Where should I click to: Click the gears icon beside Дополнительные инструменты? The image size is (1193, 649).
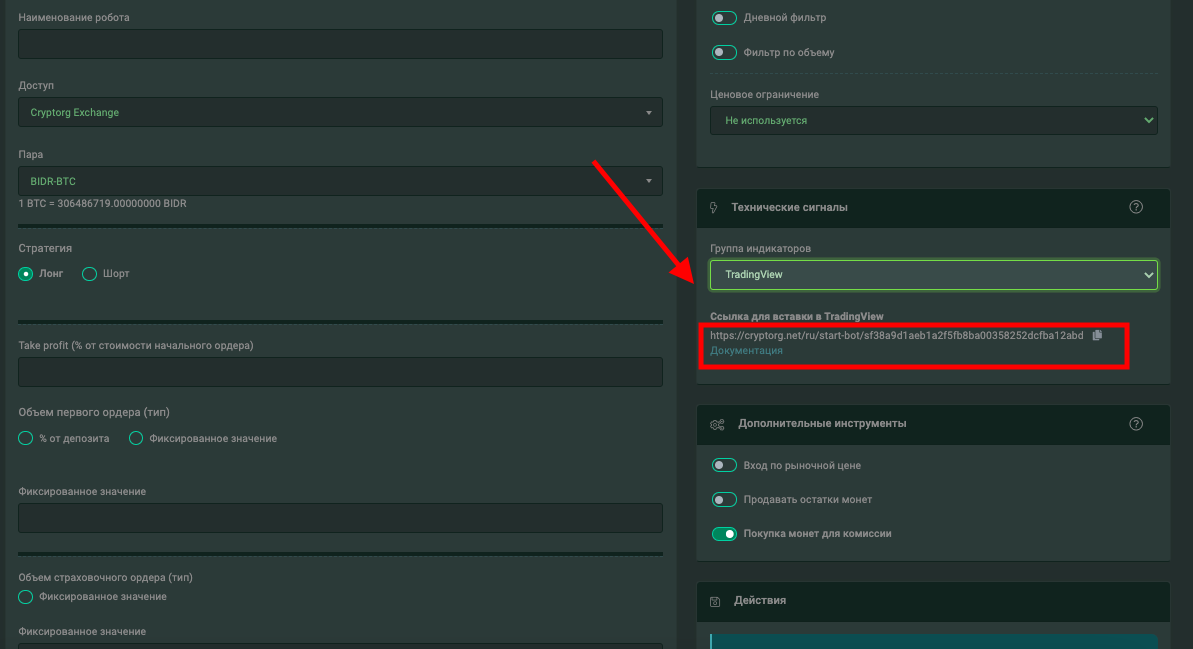tap(717, 424)
